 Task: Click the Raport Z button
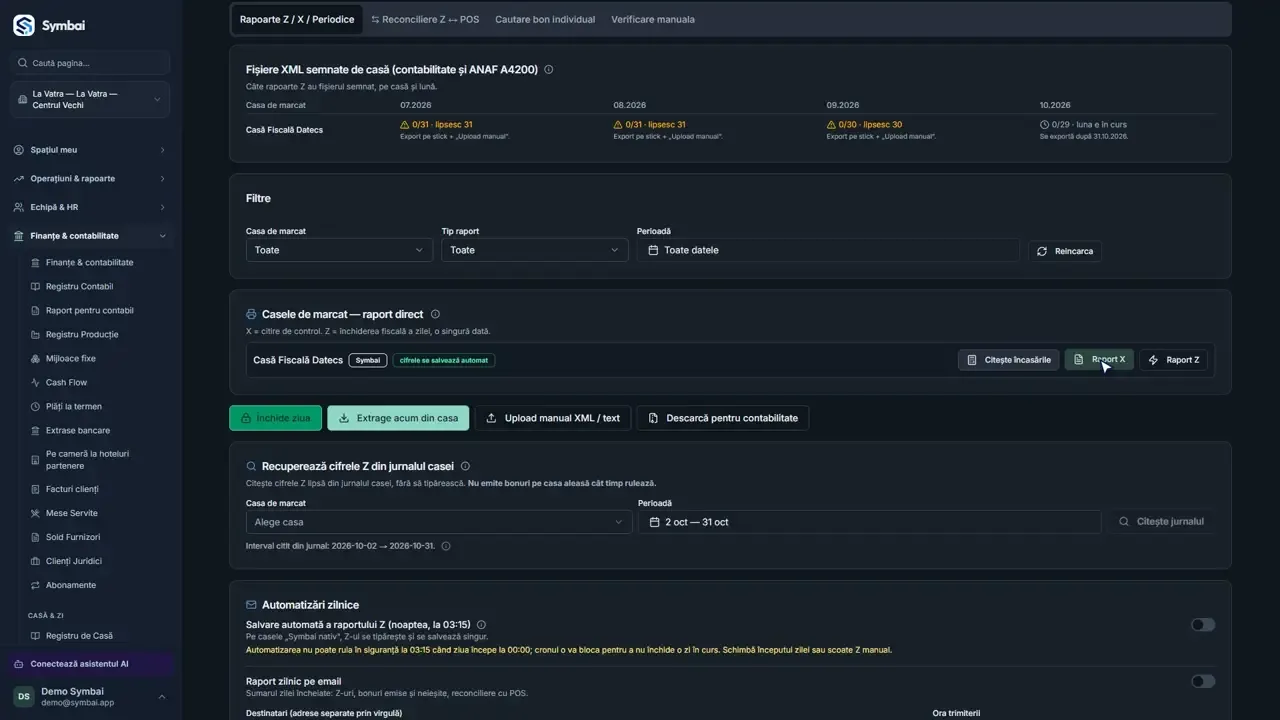1174,360
